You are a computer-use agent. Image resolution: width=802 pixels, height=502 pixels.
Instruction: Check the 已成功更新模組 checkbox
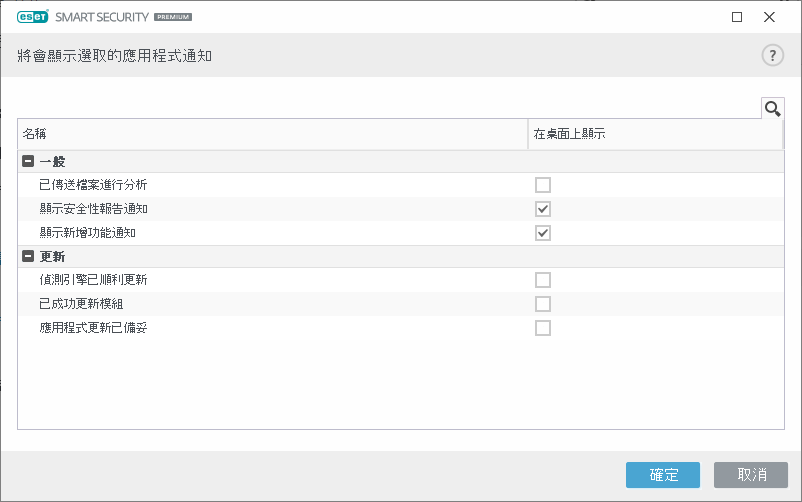pyautogui.click(x=543, y=304)
